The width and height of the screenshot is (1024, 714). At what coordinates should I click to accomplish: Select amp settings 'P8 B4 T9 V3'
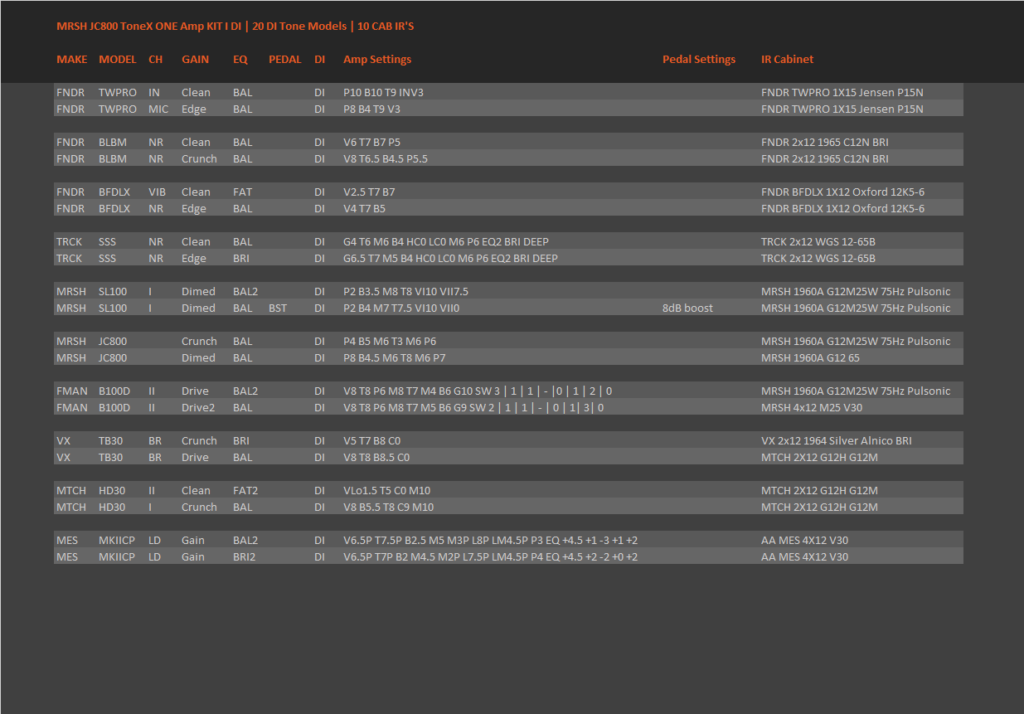[x=372, y=109]
